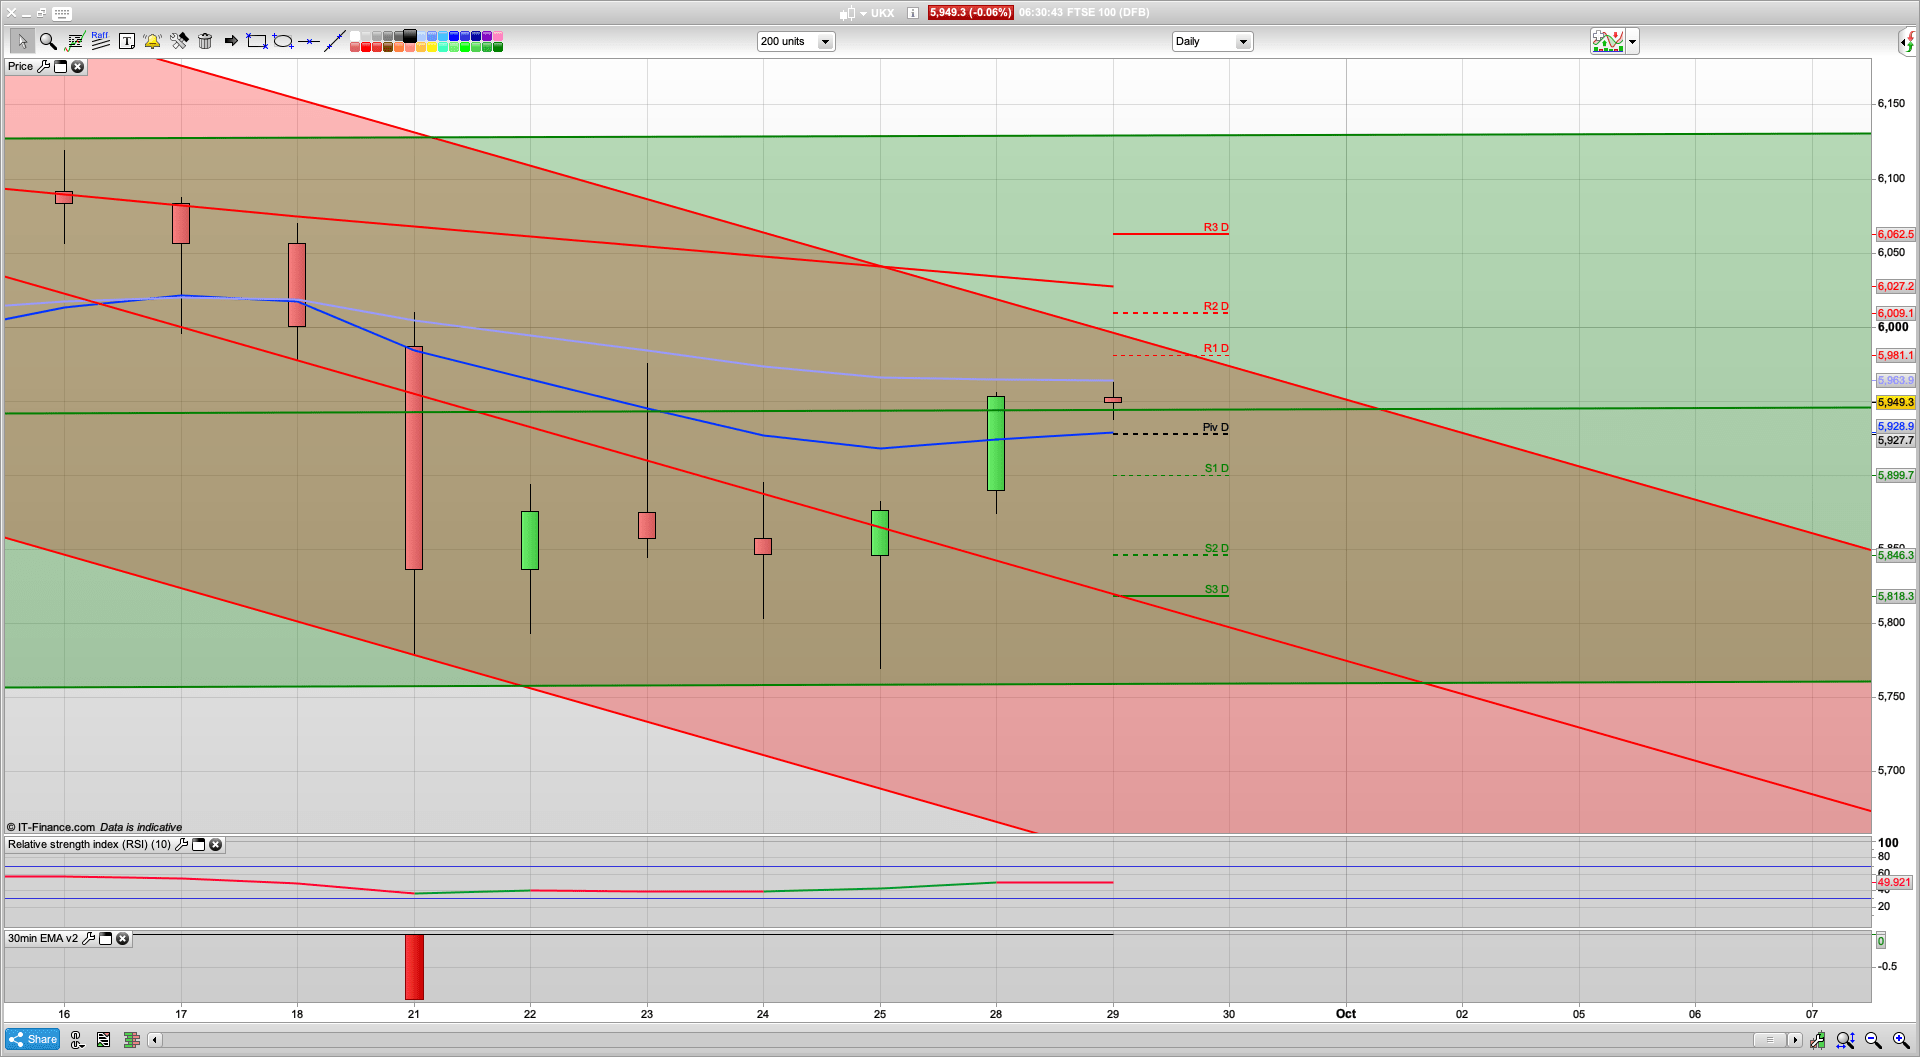Select the ellipse drawing tool

click(x=282, y=41)
